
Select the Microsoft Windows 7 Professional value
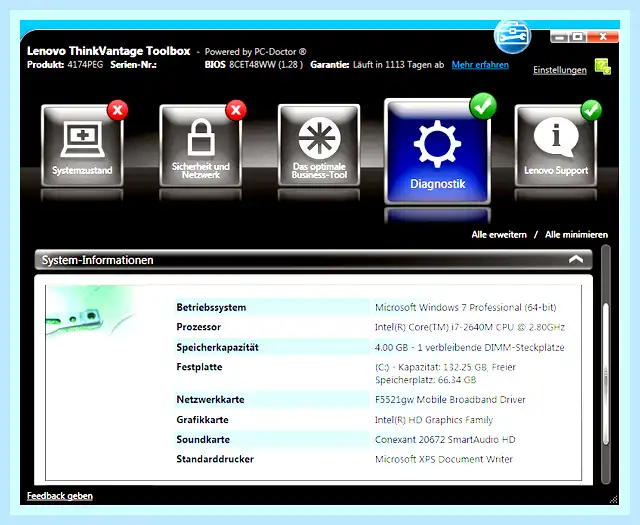(x=465, y=307)
